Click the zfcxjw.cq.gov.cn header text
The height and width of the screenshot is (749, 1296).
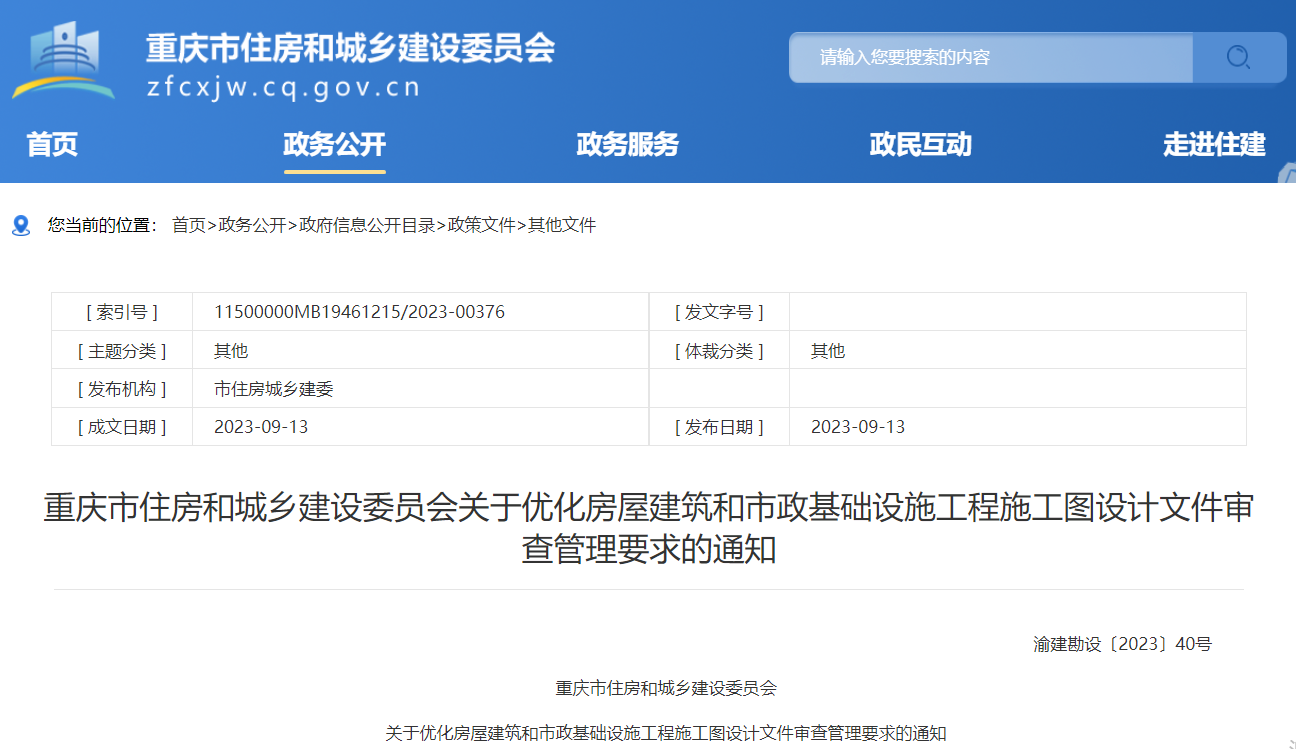pyautogui.click(x=283, y=87)
